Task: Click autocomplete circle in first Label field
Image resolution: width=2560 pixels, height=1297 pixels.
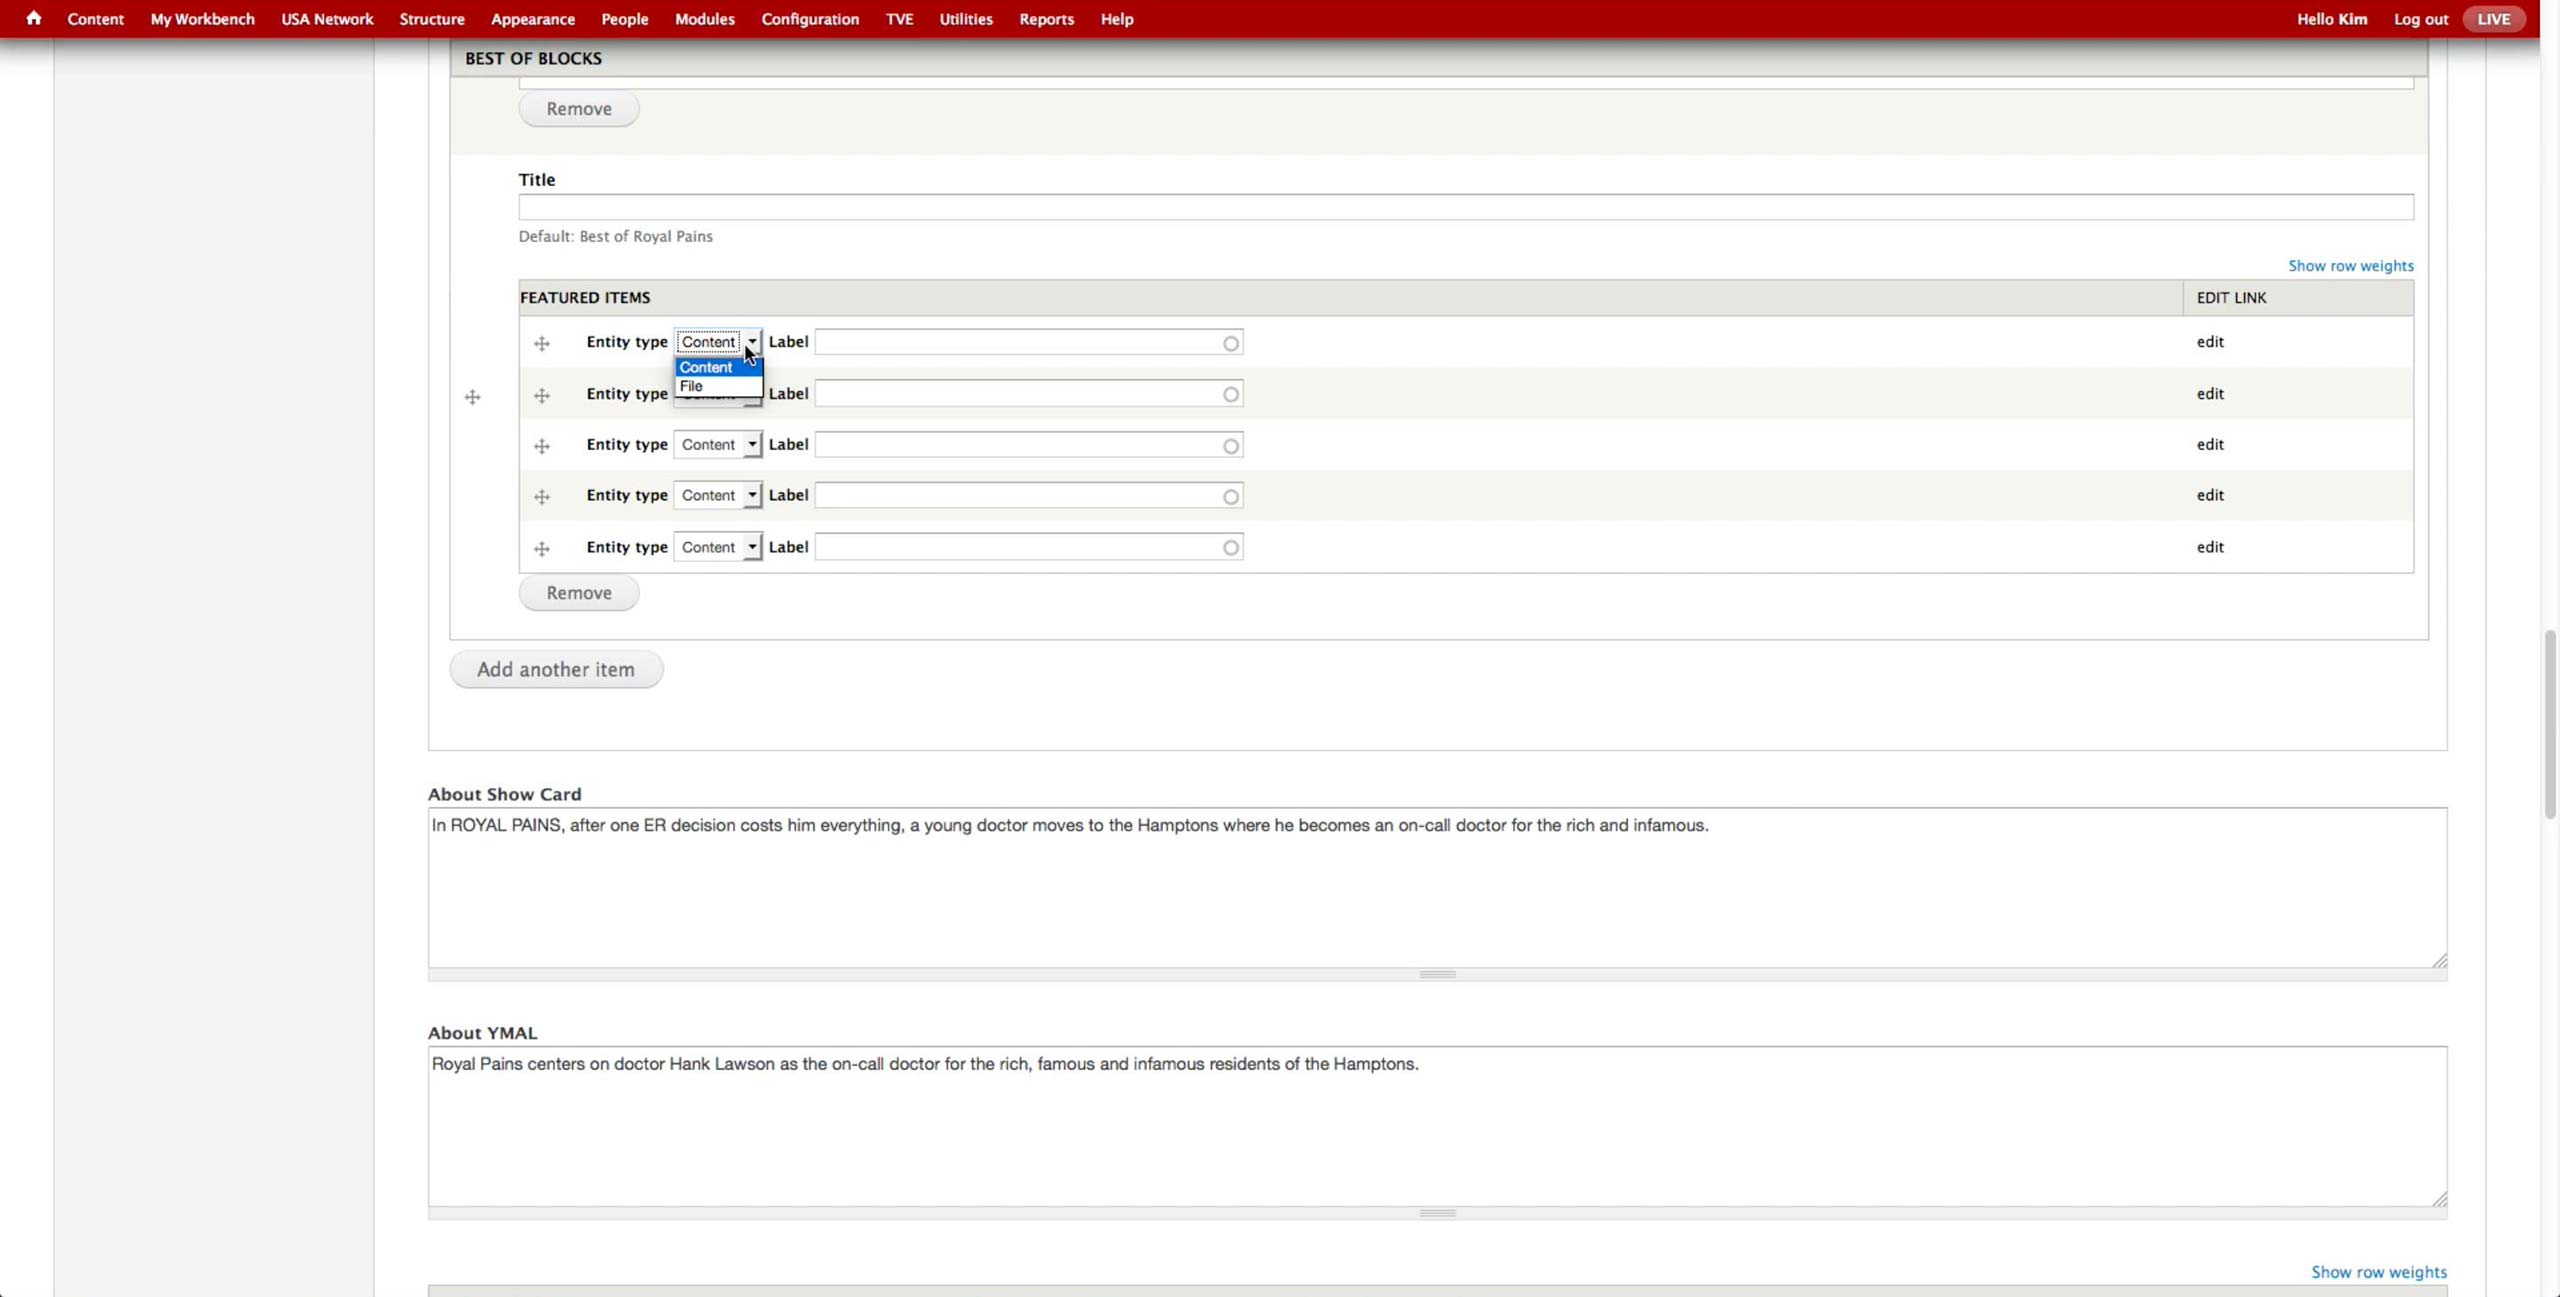Action: (1230, 343)
